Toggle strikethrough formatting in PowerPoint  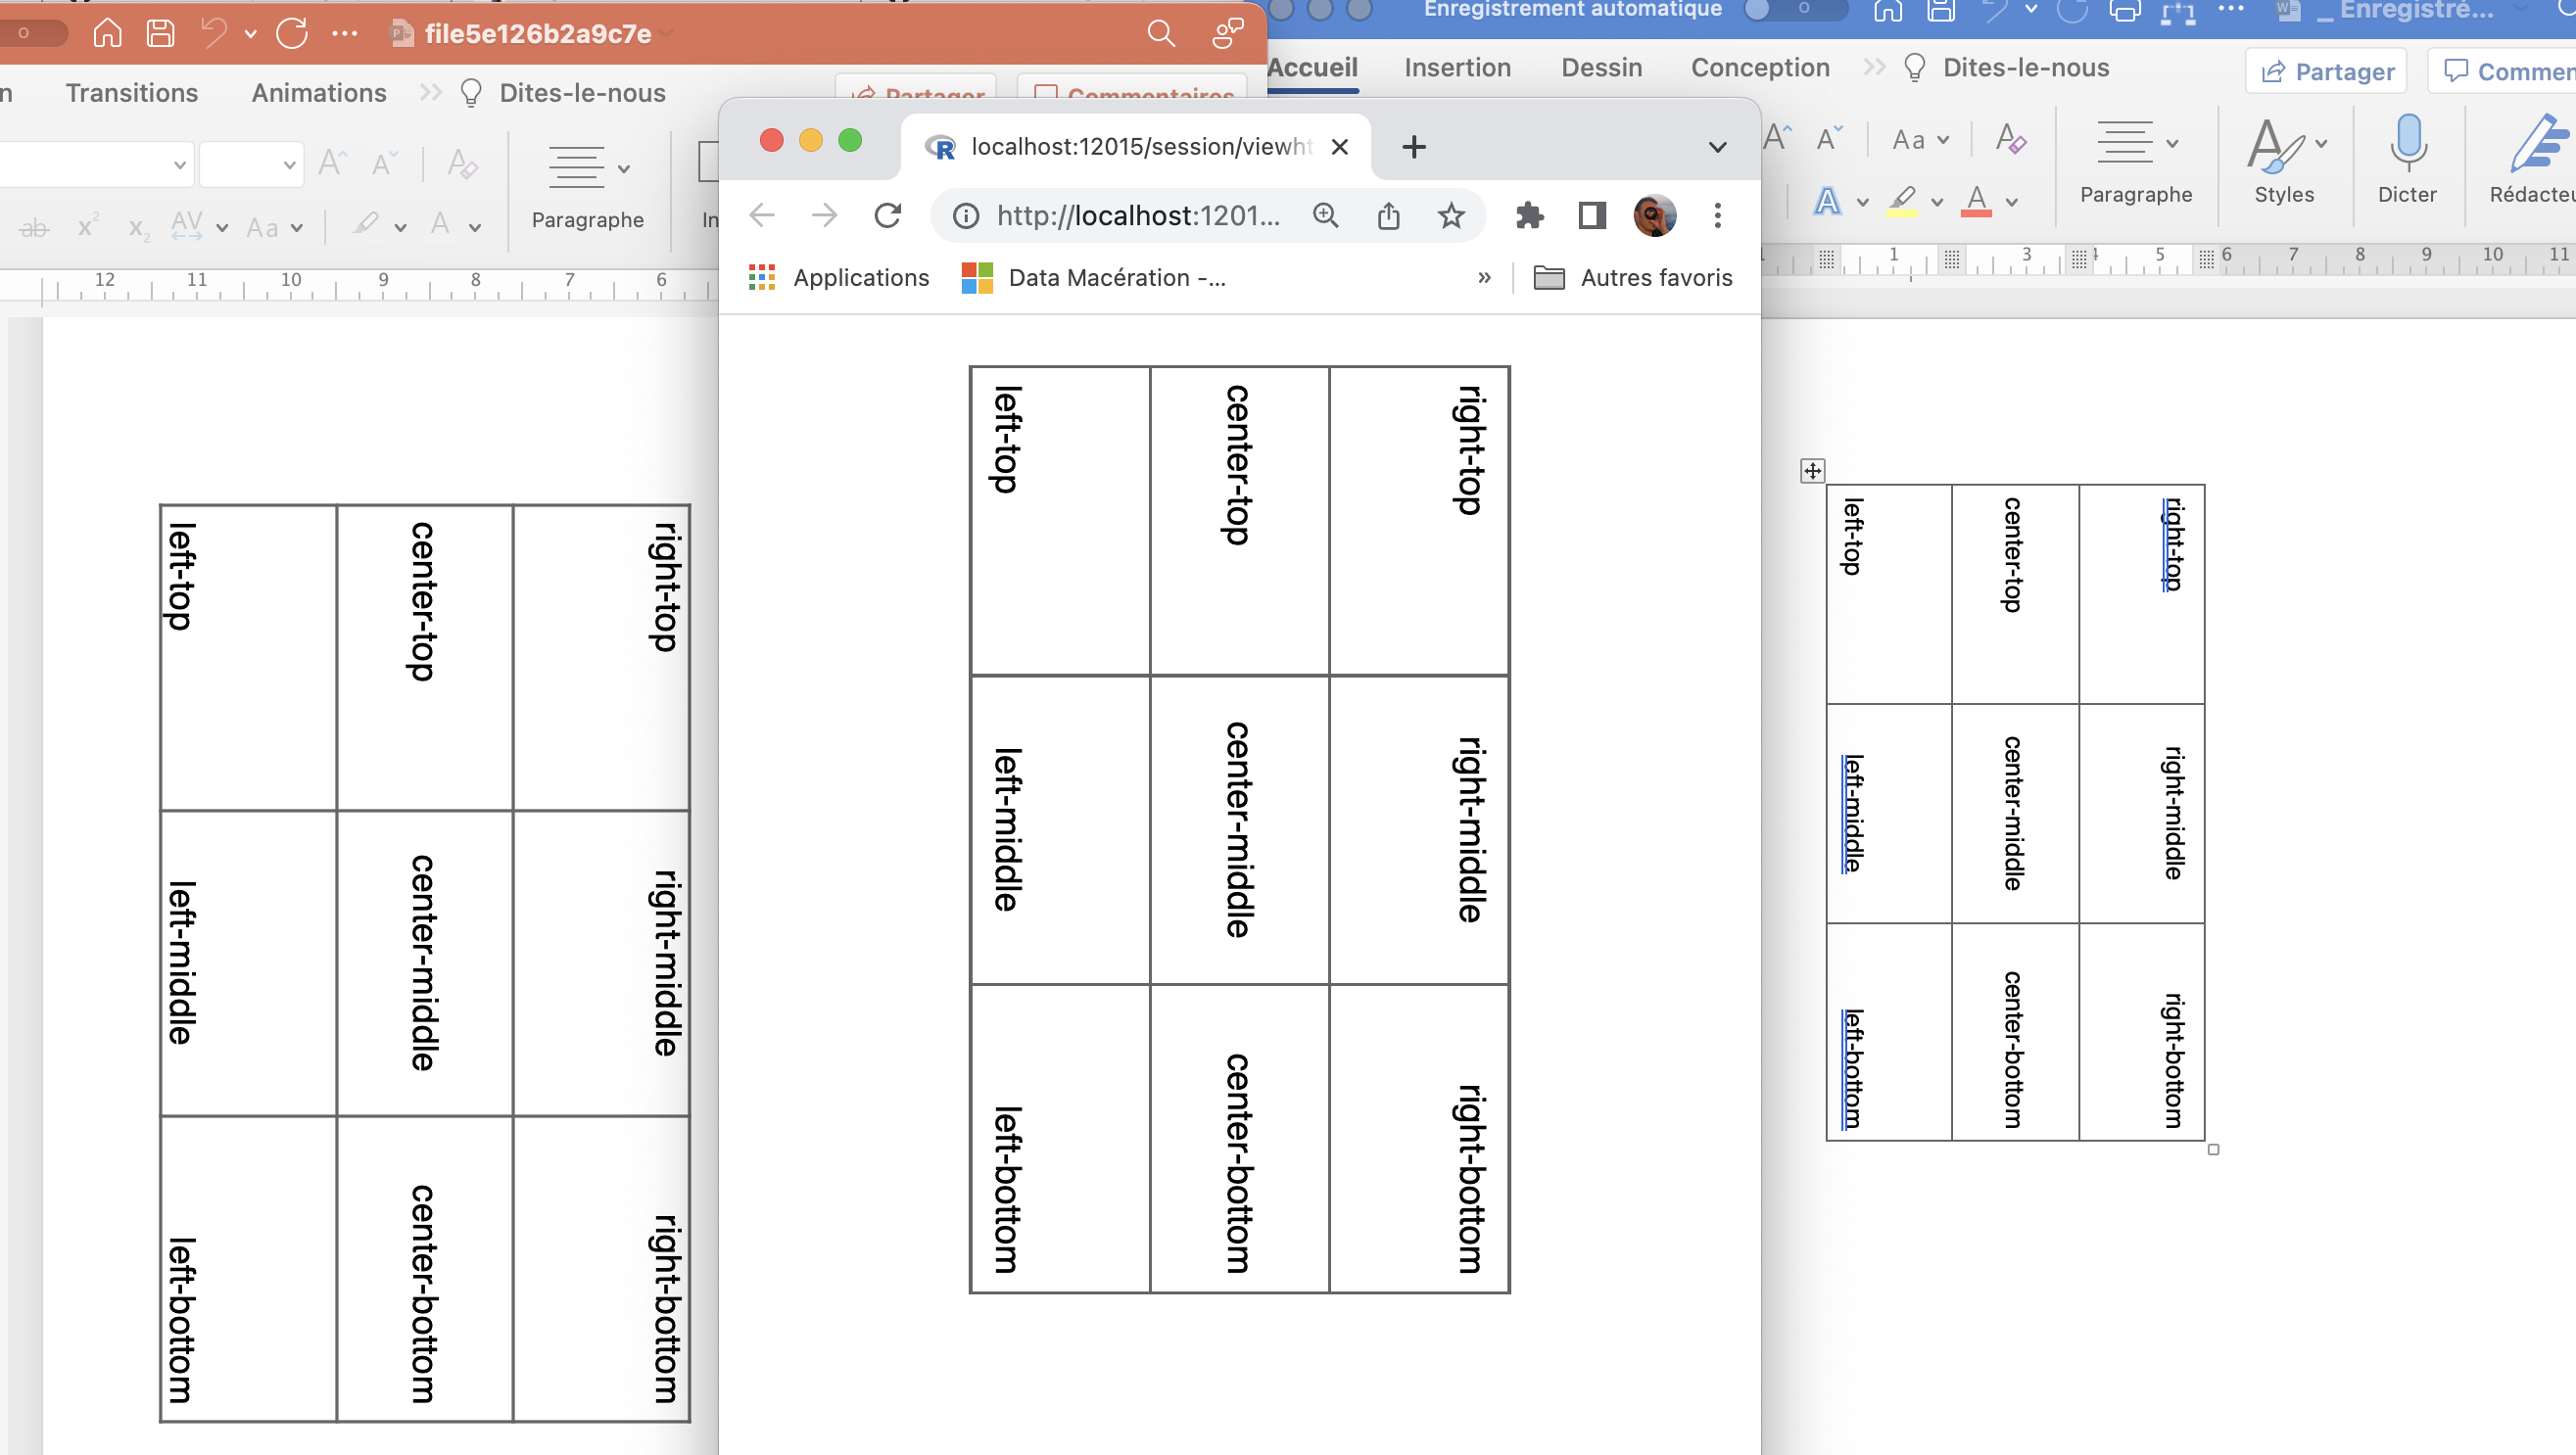click(x=34, y=227)
